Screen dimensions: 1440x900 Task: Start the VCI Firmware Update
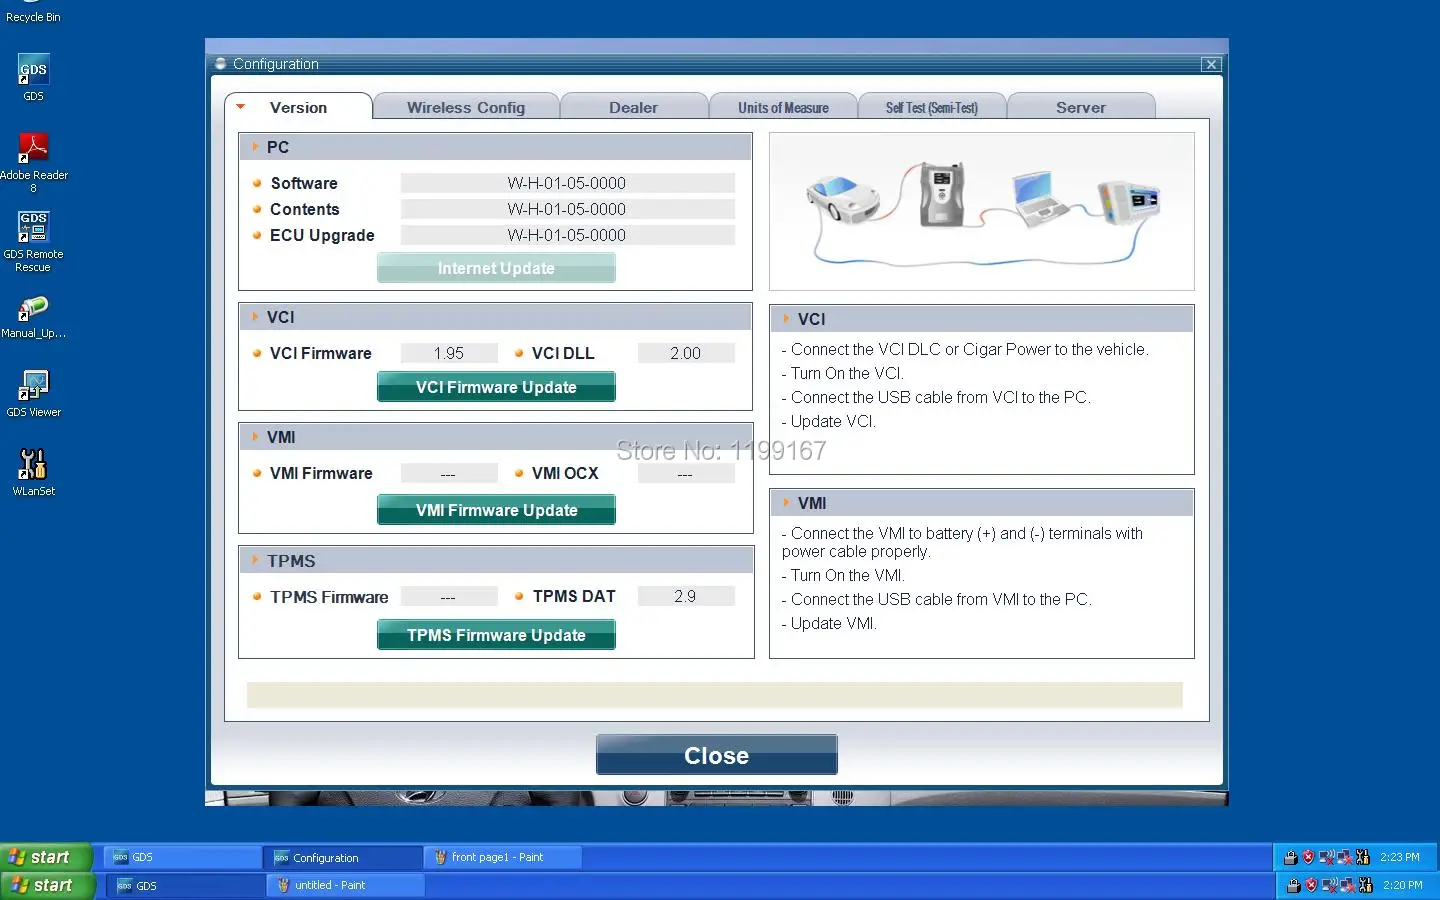pos(496,387)
